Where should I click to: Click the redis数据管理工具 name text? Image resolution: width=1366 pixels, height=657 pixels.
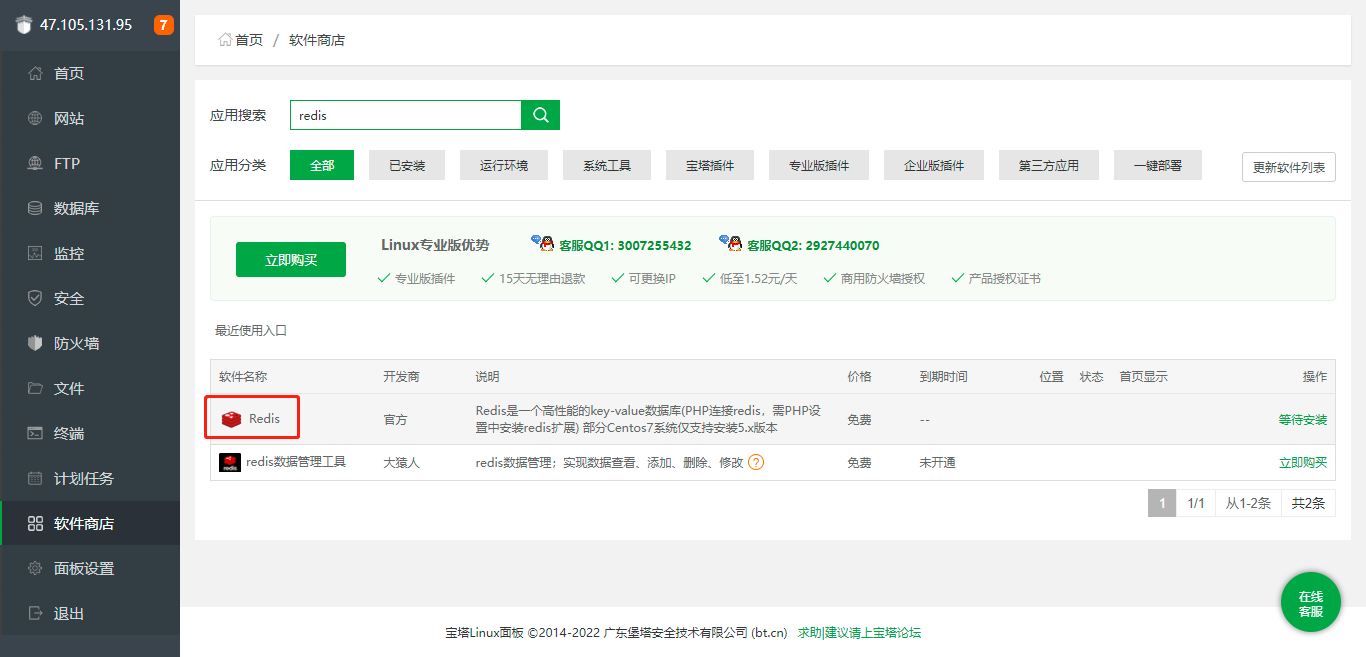296,461
